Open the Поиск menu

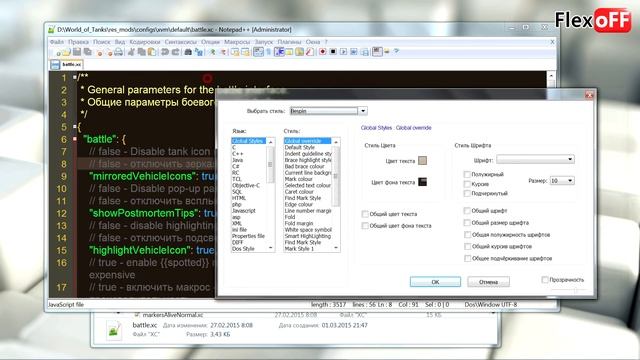pos(102,42)
